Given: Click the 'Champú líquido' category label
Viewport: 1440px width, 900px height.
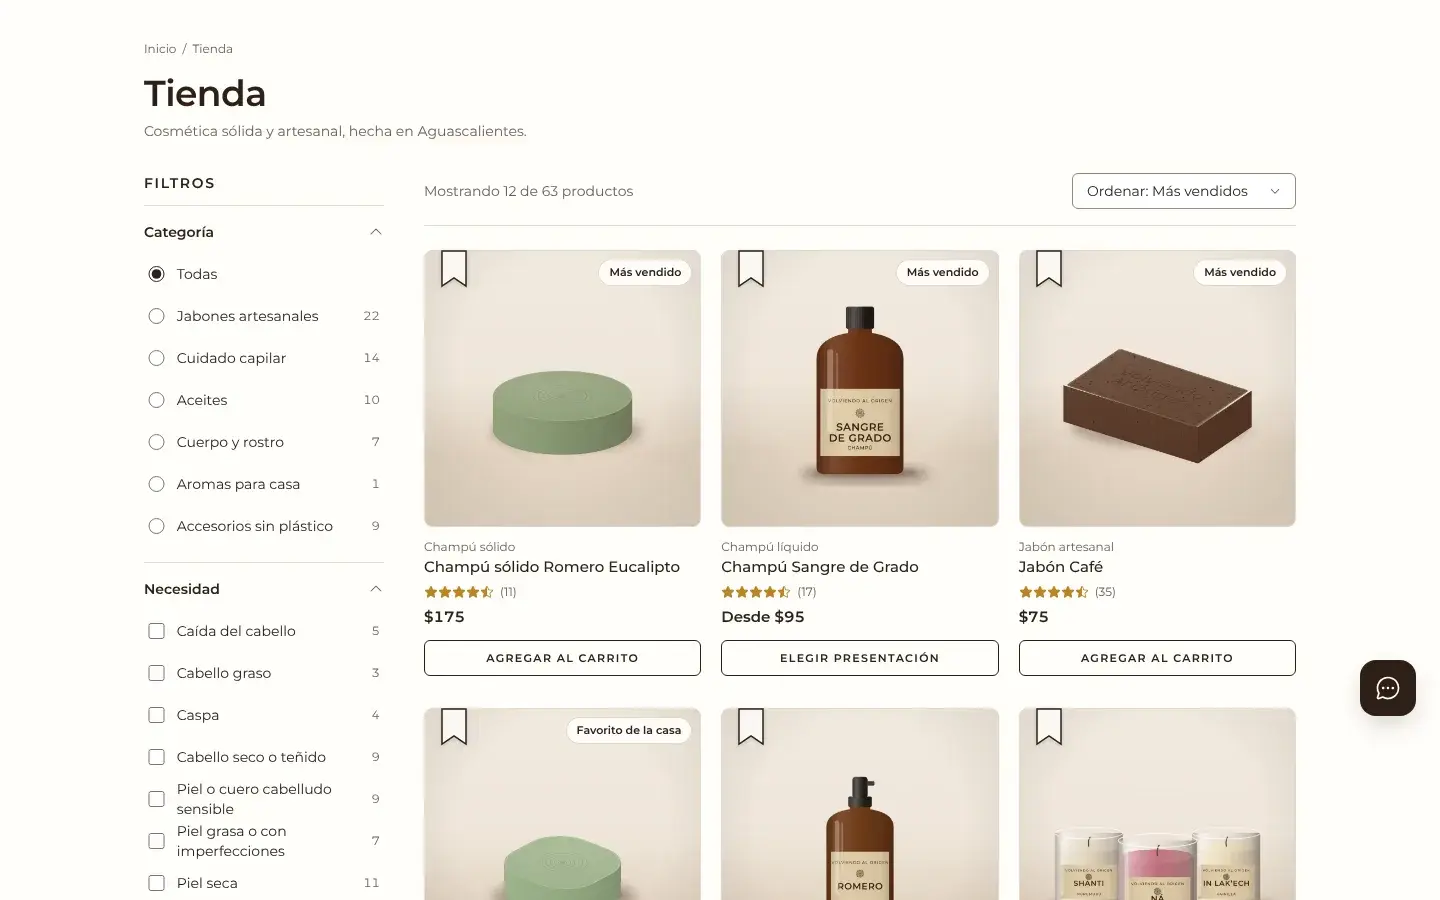Looking at the screenshot, I should [770, 547].
